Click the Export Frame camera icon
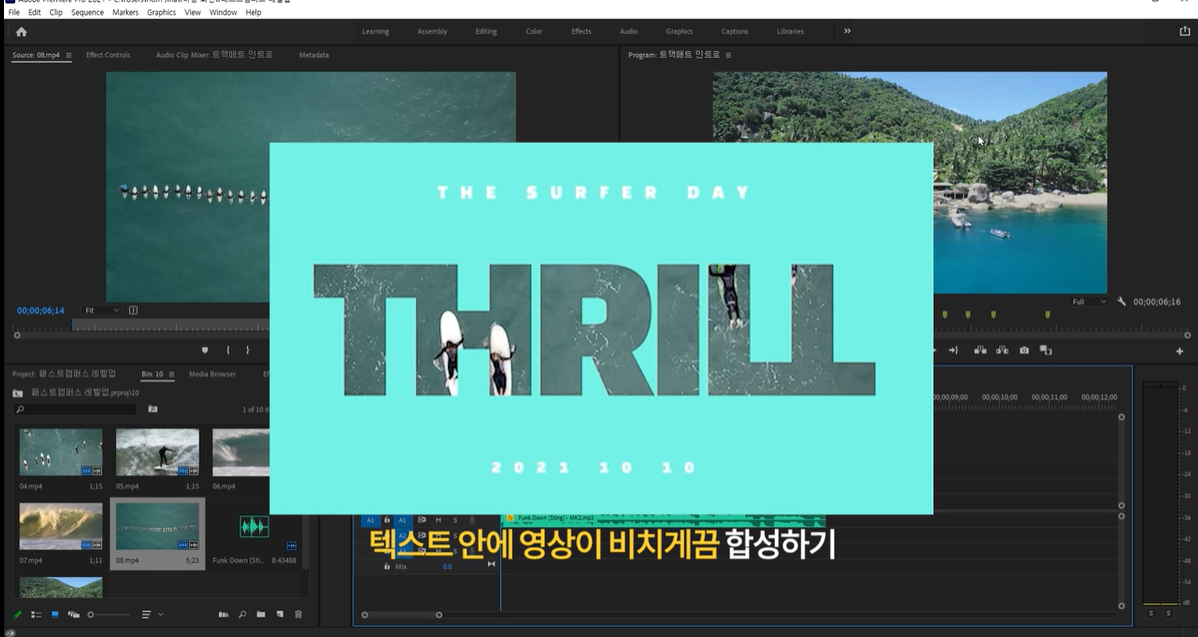Image resolution: width=1198 pixels, height=637 pixels. [x=1024, y=350]
